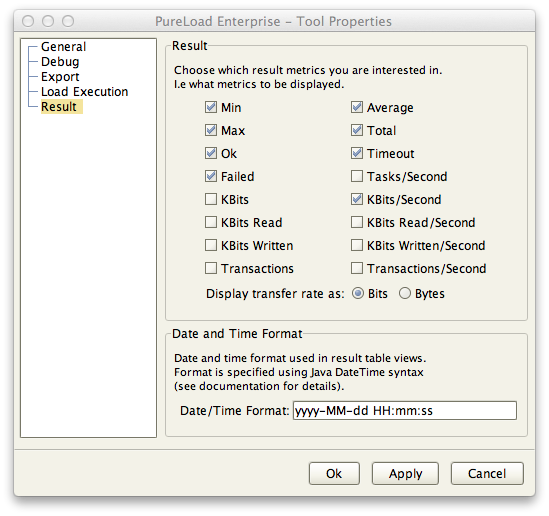Screen dimensions: 549x516
Task: Uncheck the Min metric checkbox
Action: pyautogui.click(x=211, y=107)
